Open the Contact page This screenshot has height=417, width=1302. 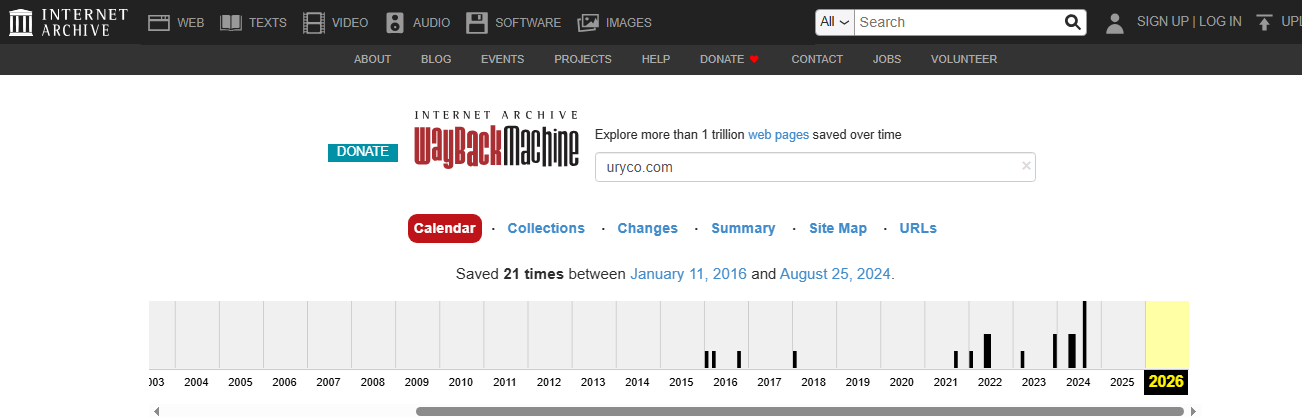817,59
